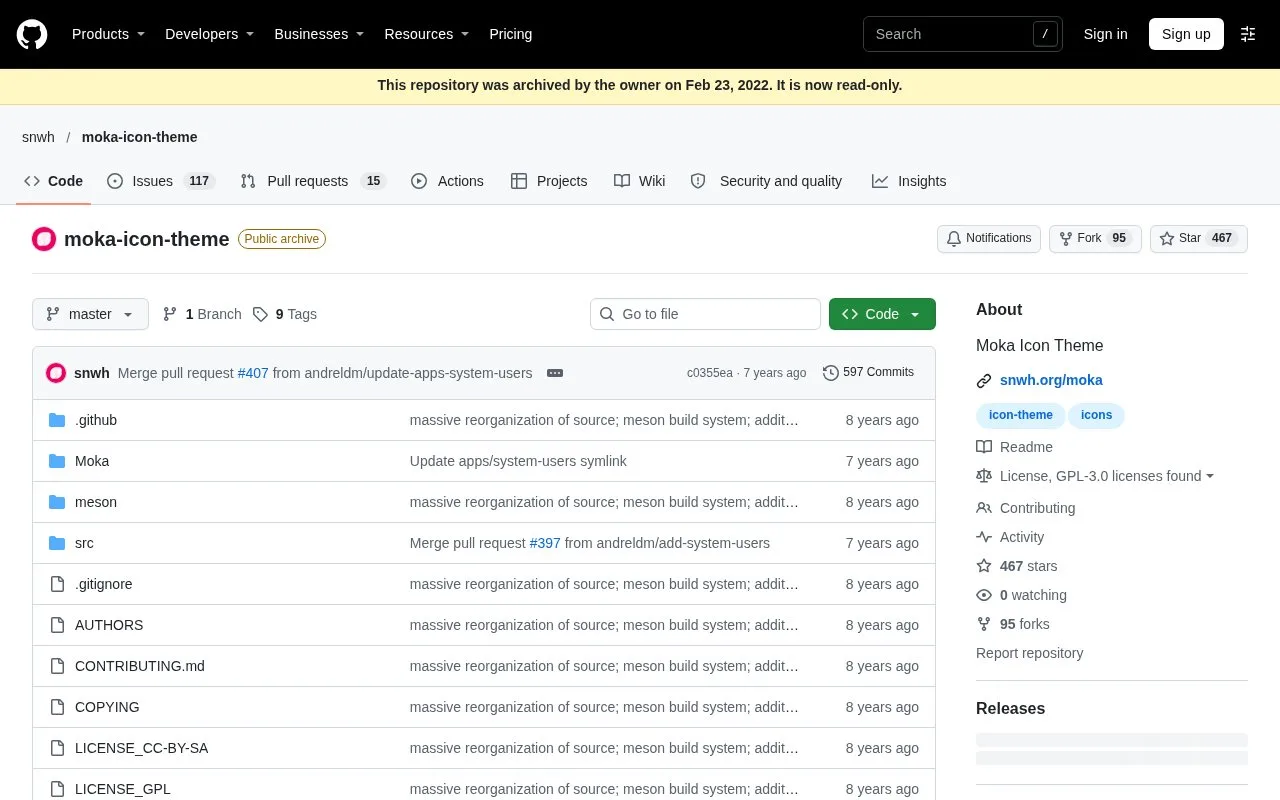
Task: Select the Code tab
Action: tap(53, 181)
